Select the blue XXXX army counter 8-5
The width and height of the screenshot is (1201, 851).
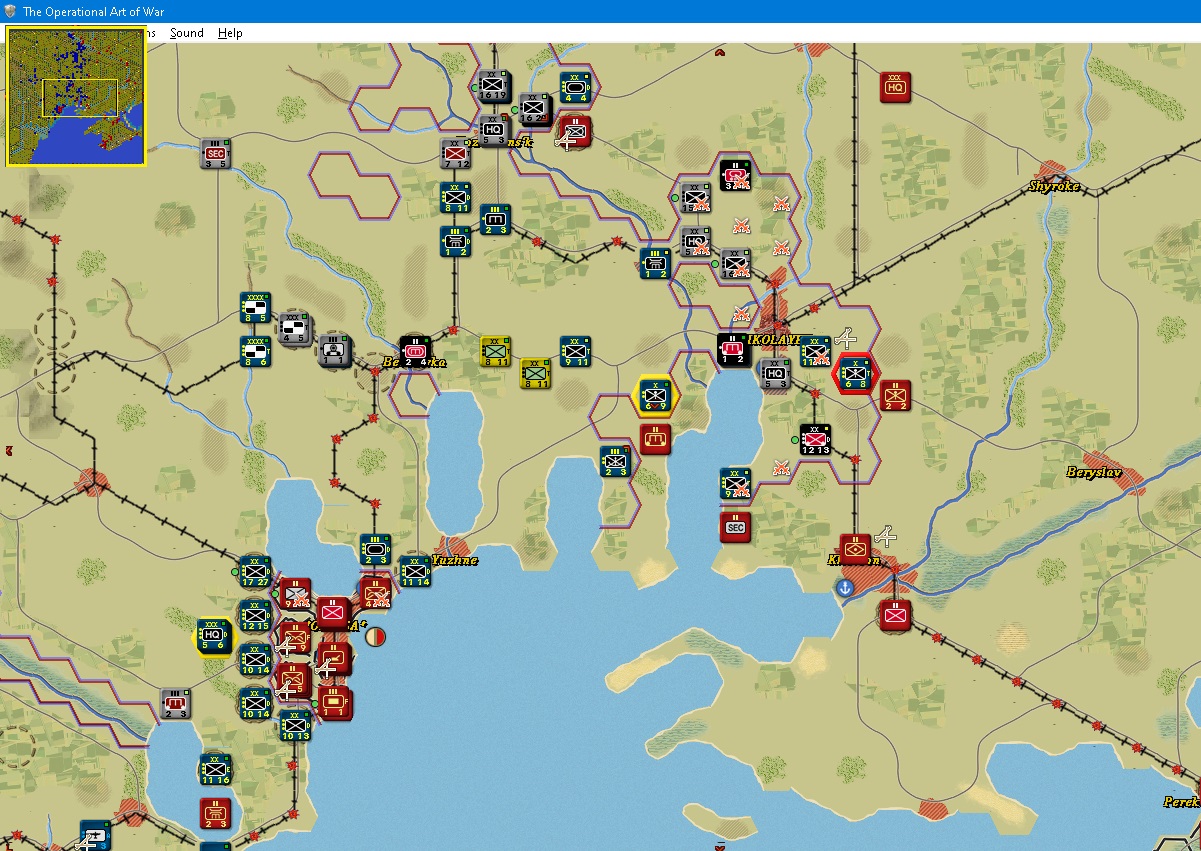point(255,307)
